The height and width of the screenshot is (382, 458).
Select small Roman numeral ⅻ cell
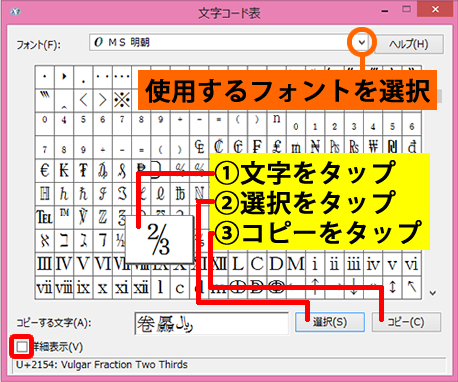(141, 287)
